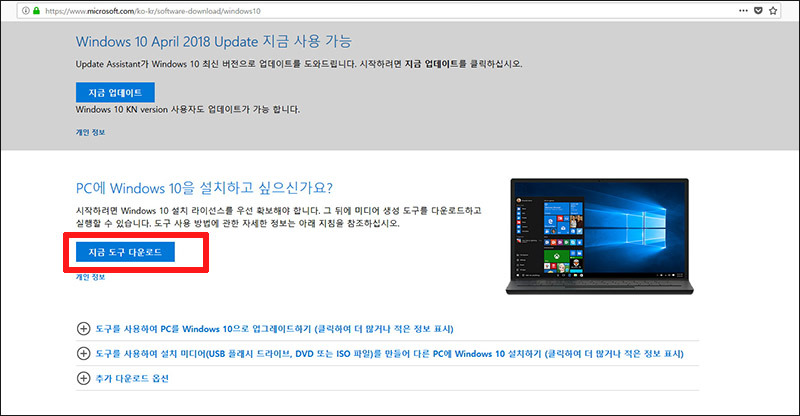Click the 지금 업데이트 button

(115, 92)
